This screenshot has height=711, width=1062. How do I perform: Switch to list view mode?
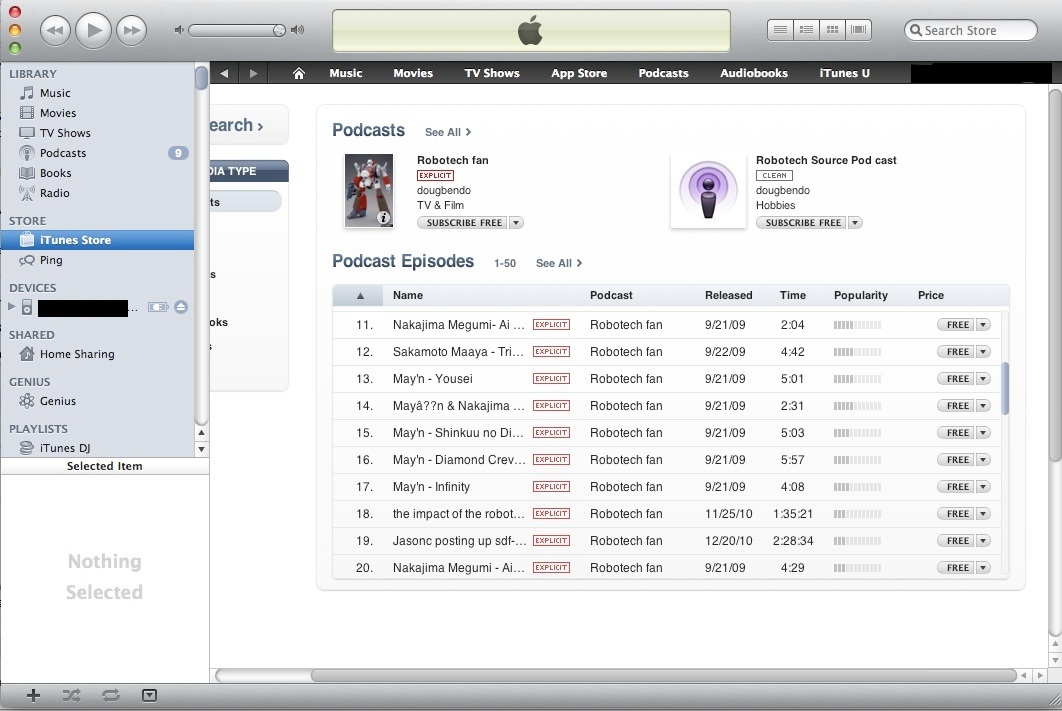[x=780, y=30]
